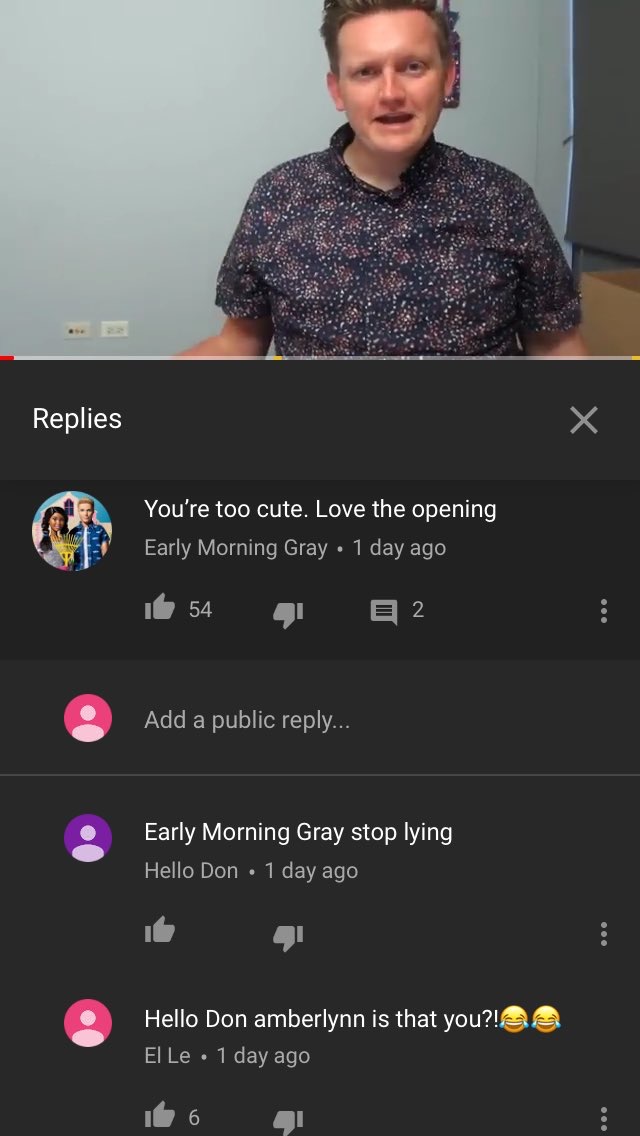Close the Replies panel

point(583,419)
